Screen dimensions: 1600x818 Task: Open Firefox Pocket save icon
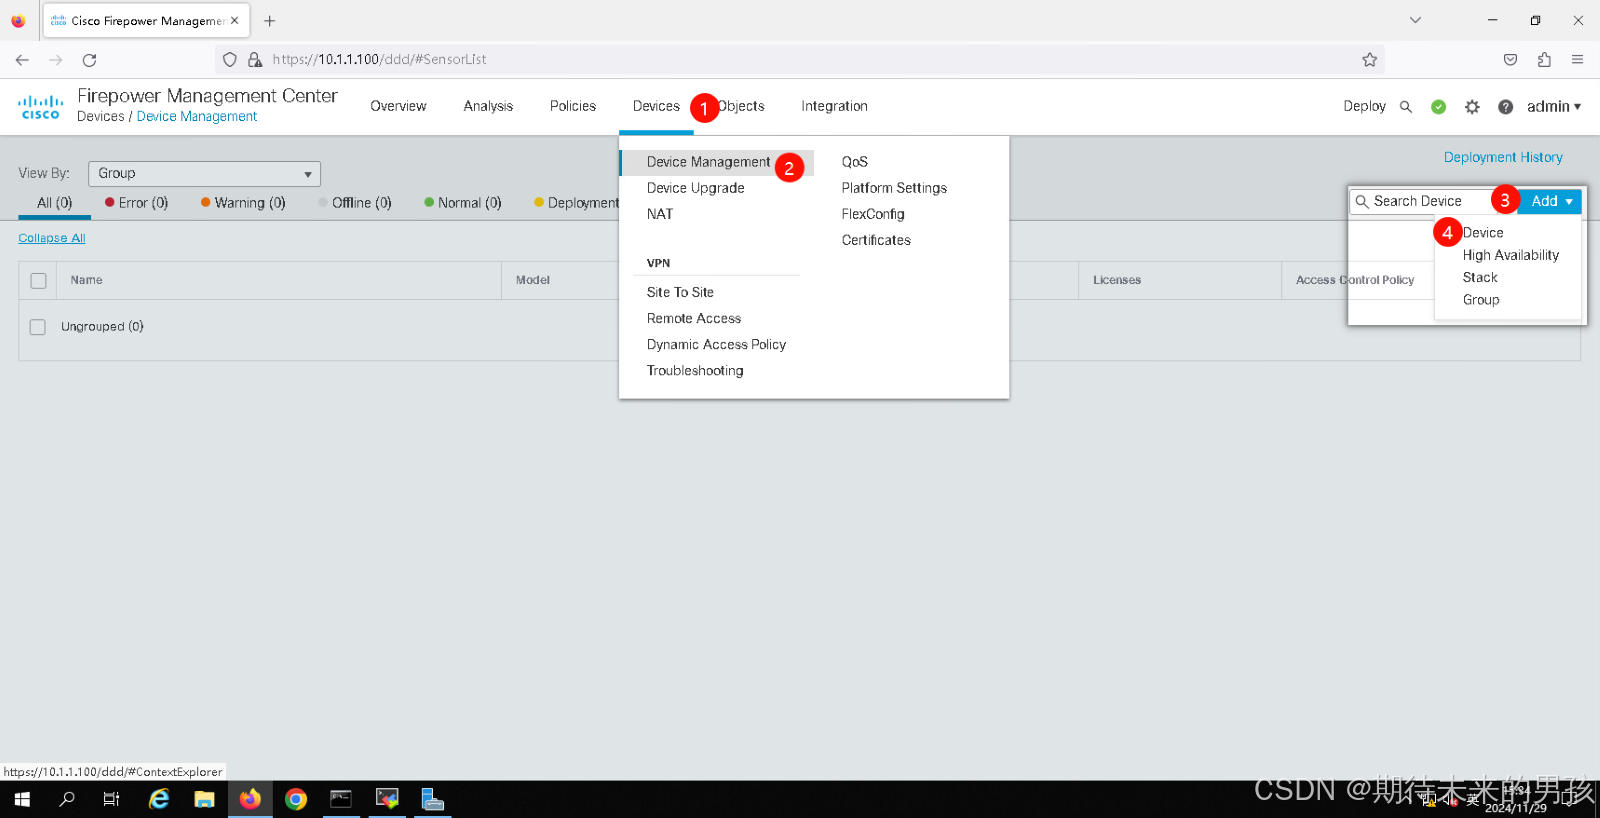click(1510, 60)
